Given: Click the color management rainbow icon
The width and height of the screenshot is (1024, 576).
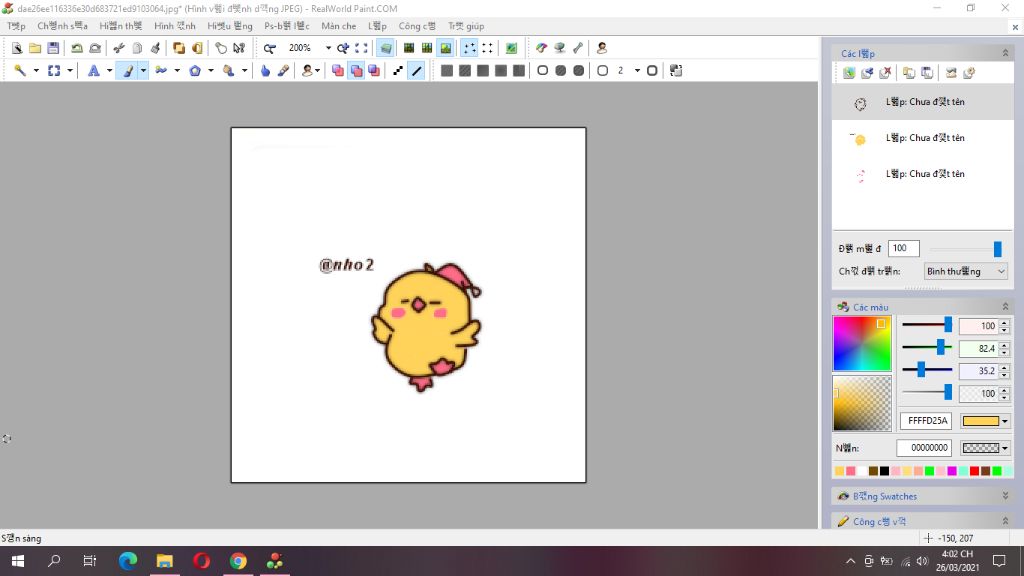Looking at the screenshot, I should coord(541,48).
